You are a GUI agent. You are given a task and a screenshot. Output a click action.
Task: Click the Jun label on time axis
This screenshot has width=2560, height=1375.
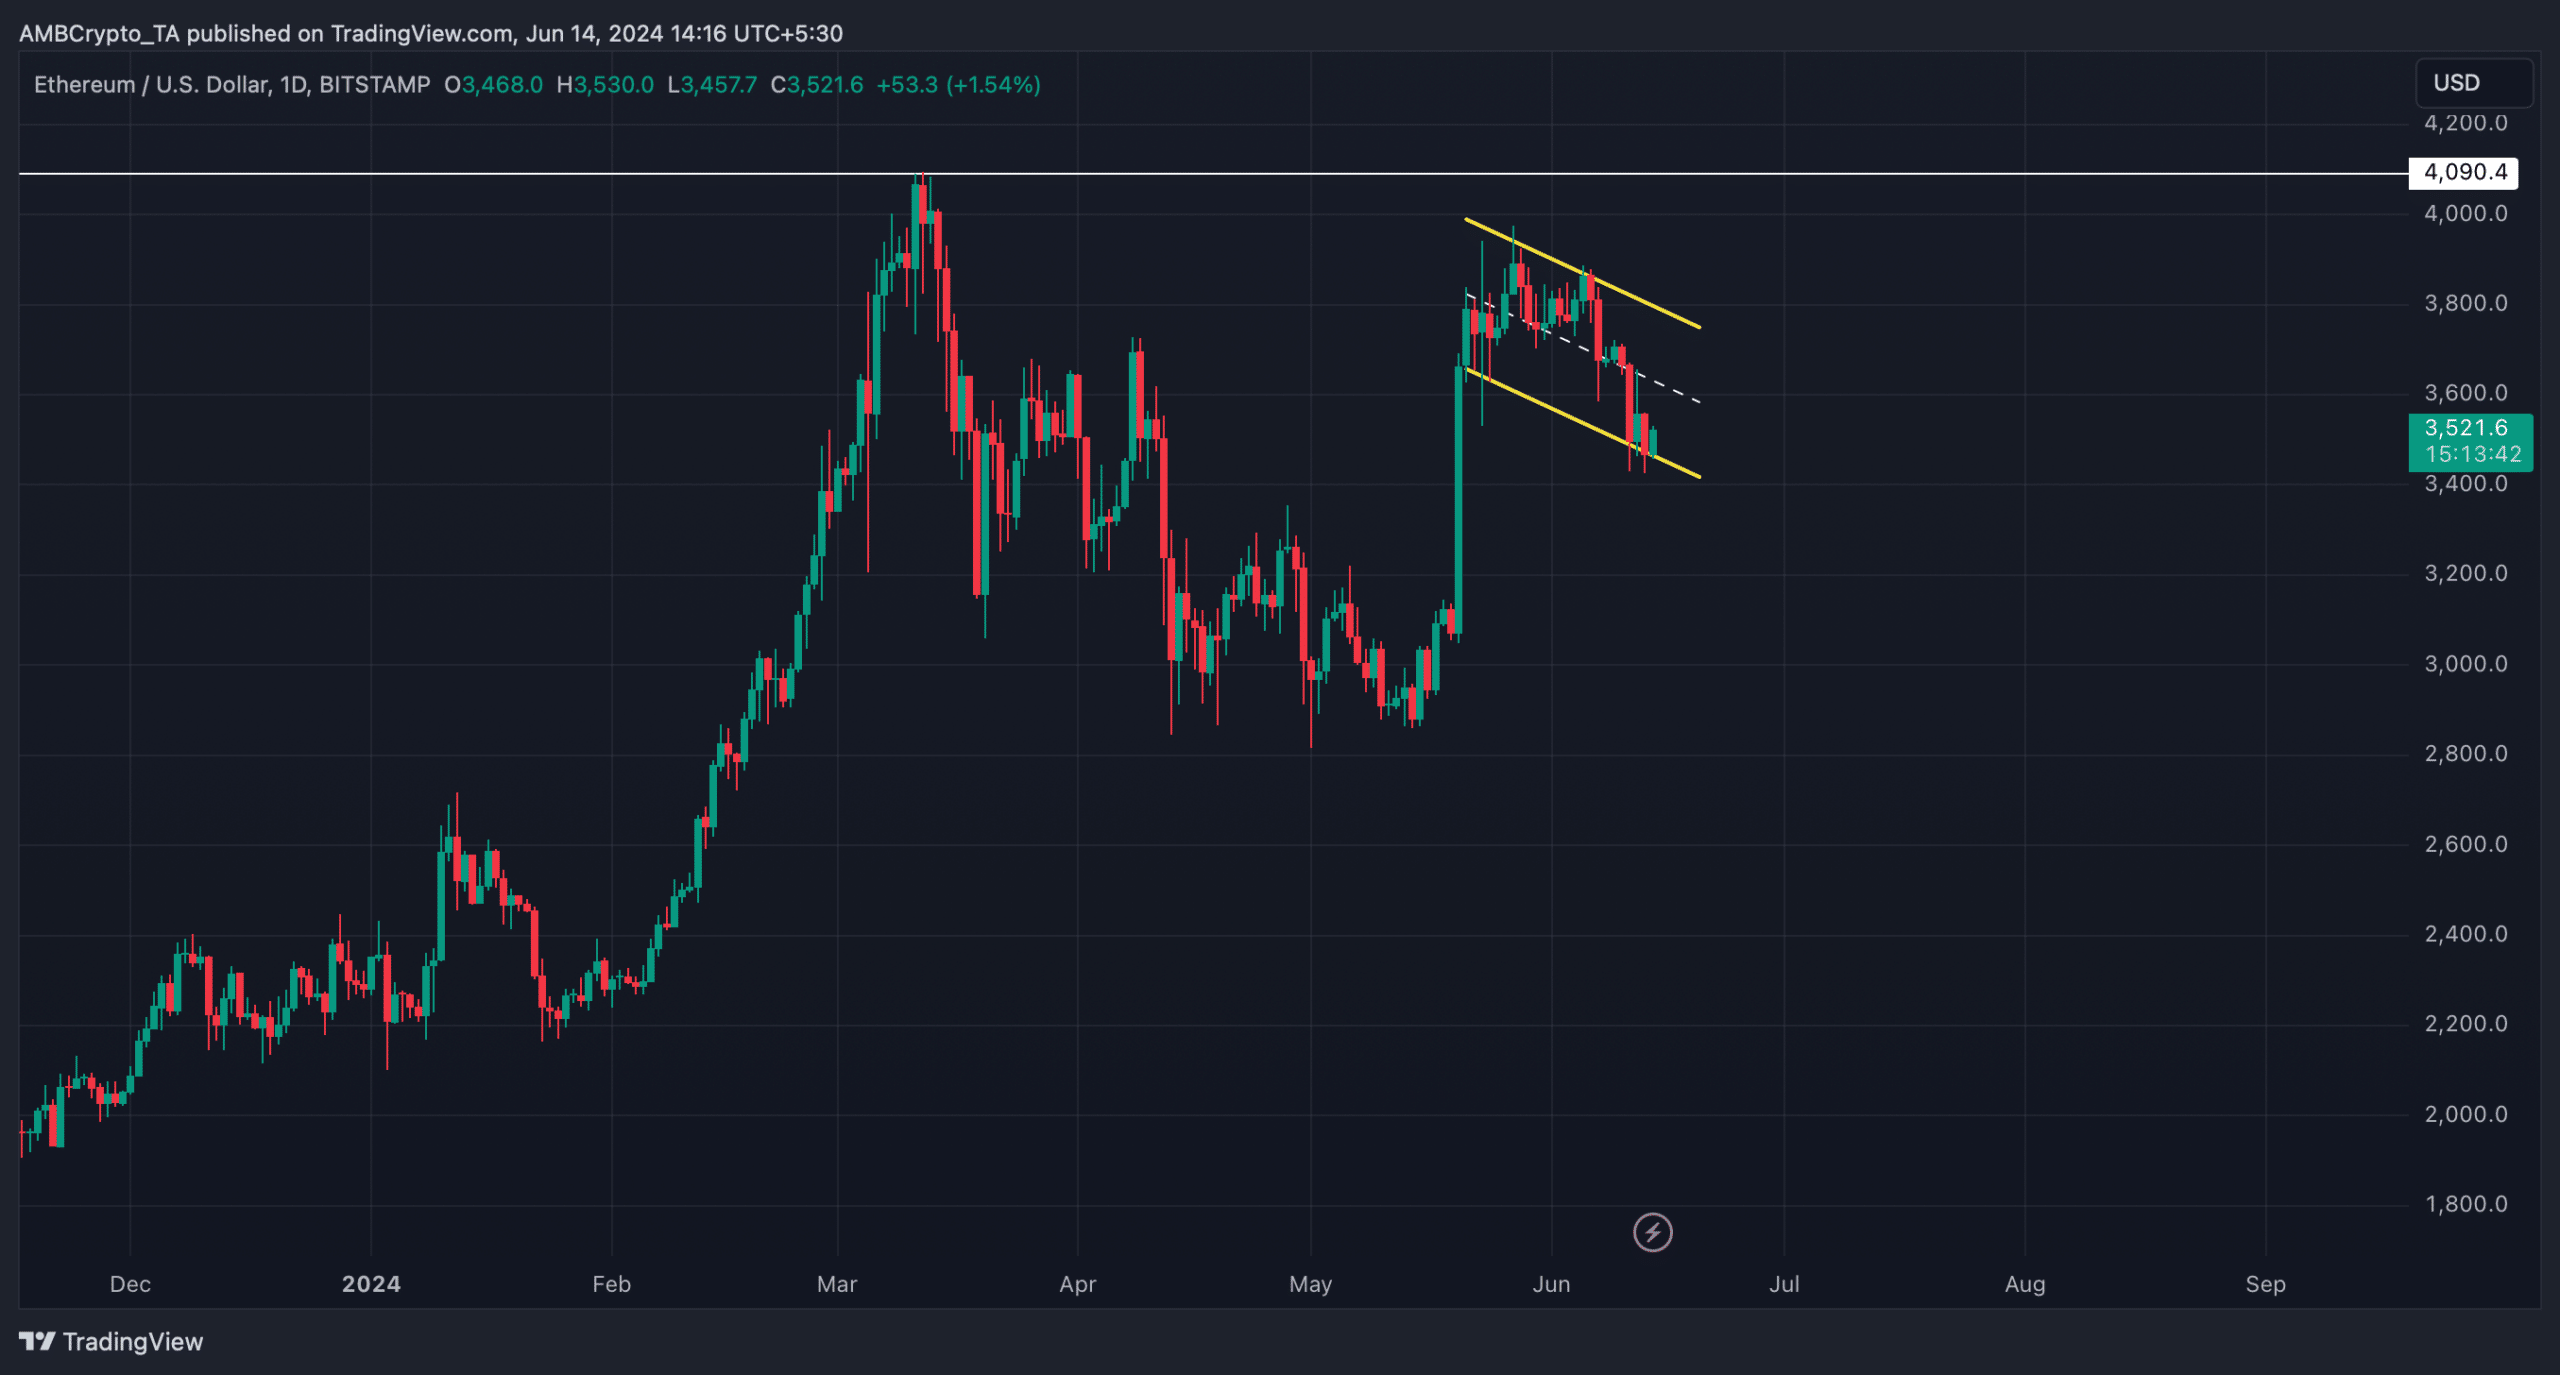1551,1284
